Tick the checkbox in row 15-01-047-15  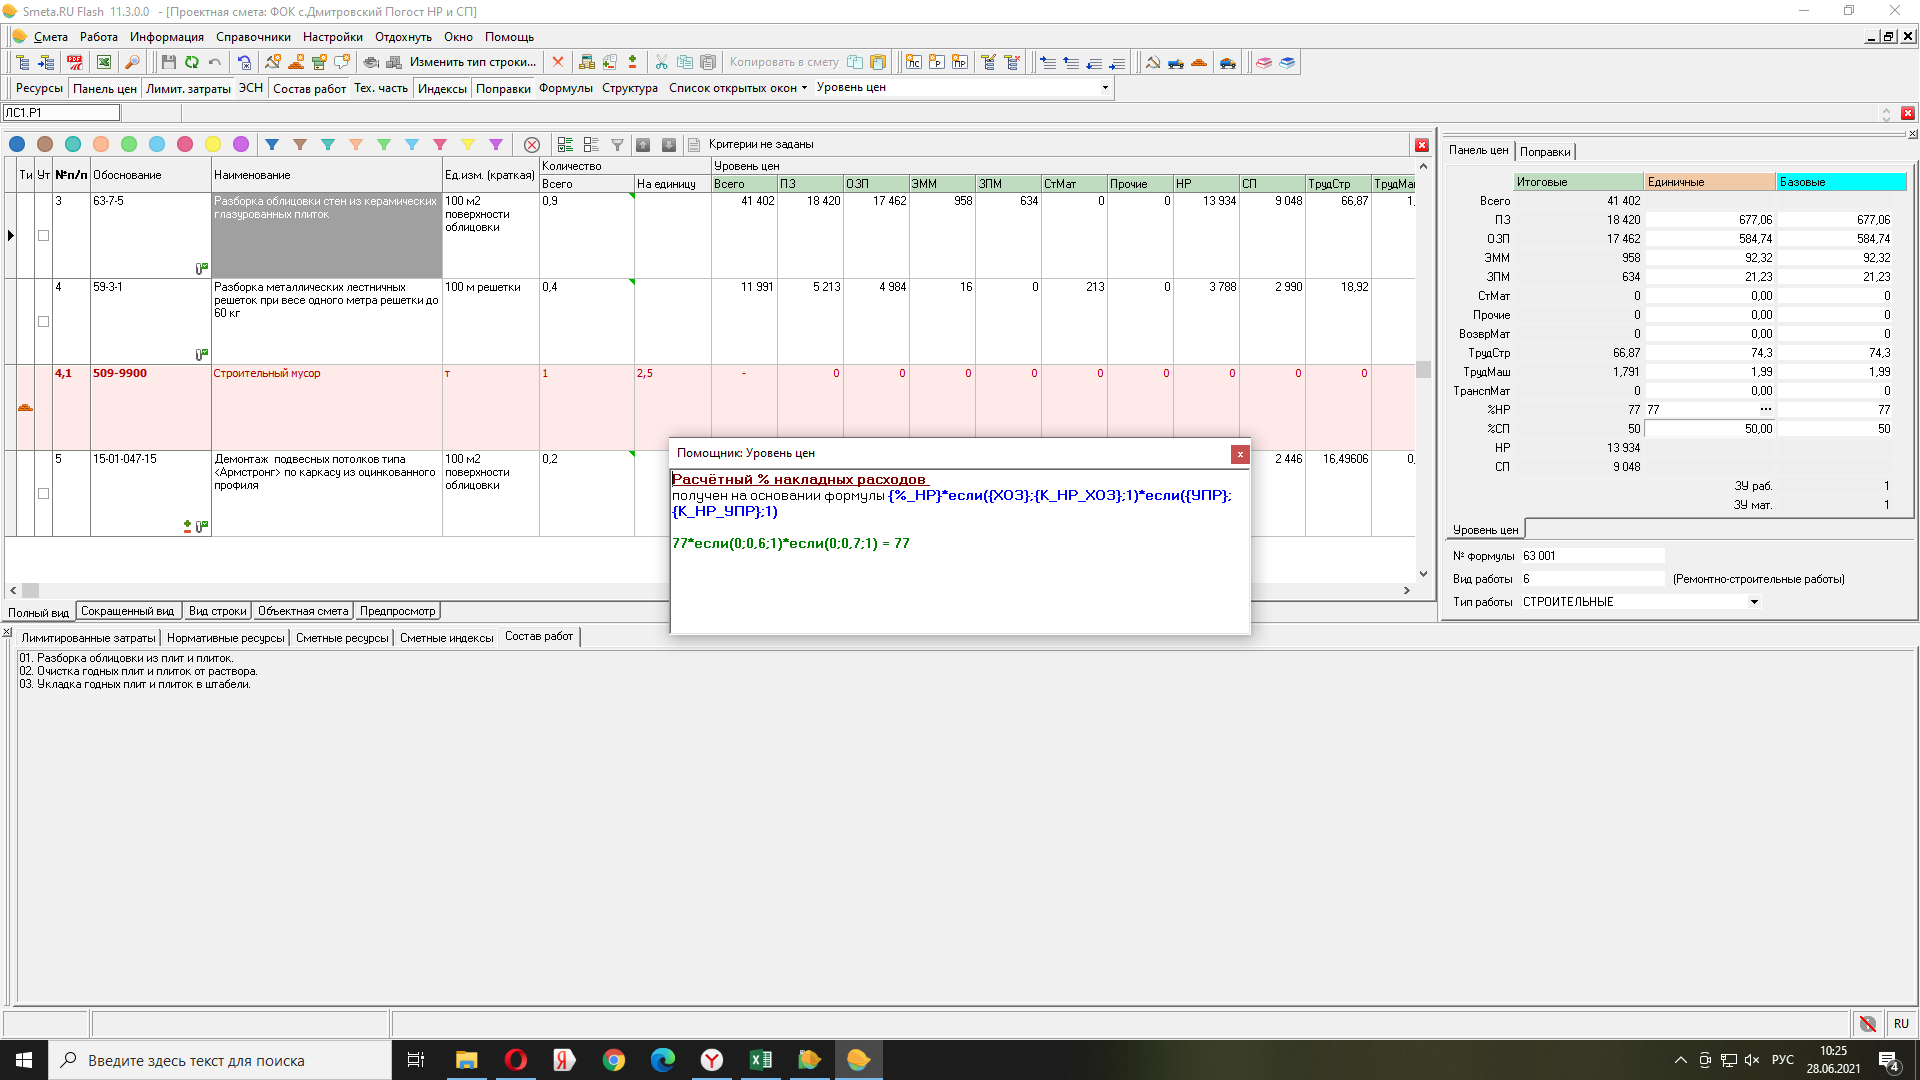click(x=43, y=494)
